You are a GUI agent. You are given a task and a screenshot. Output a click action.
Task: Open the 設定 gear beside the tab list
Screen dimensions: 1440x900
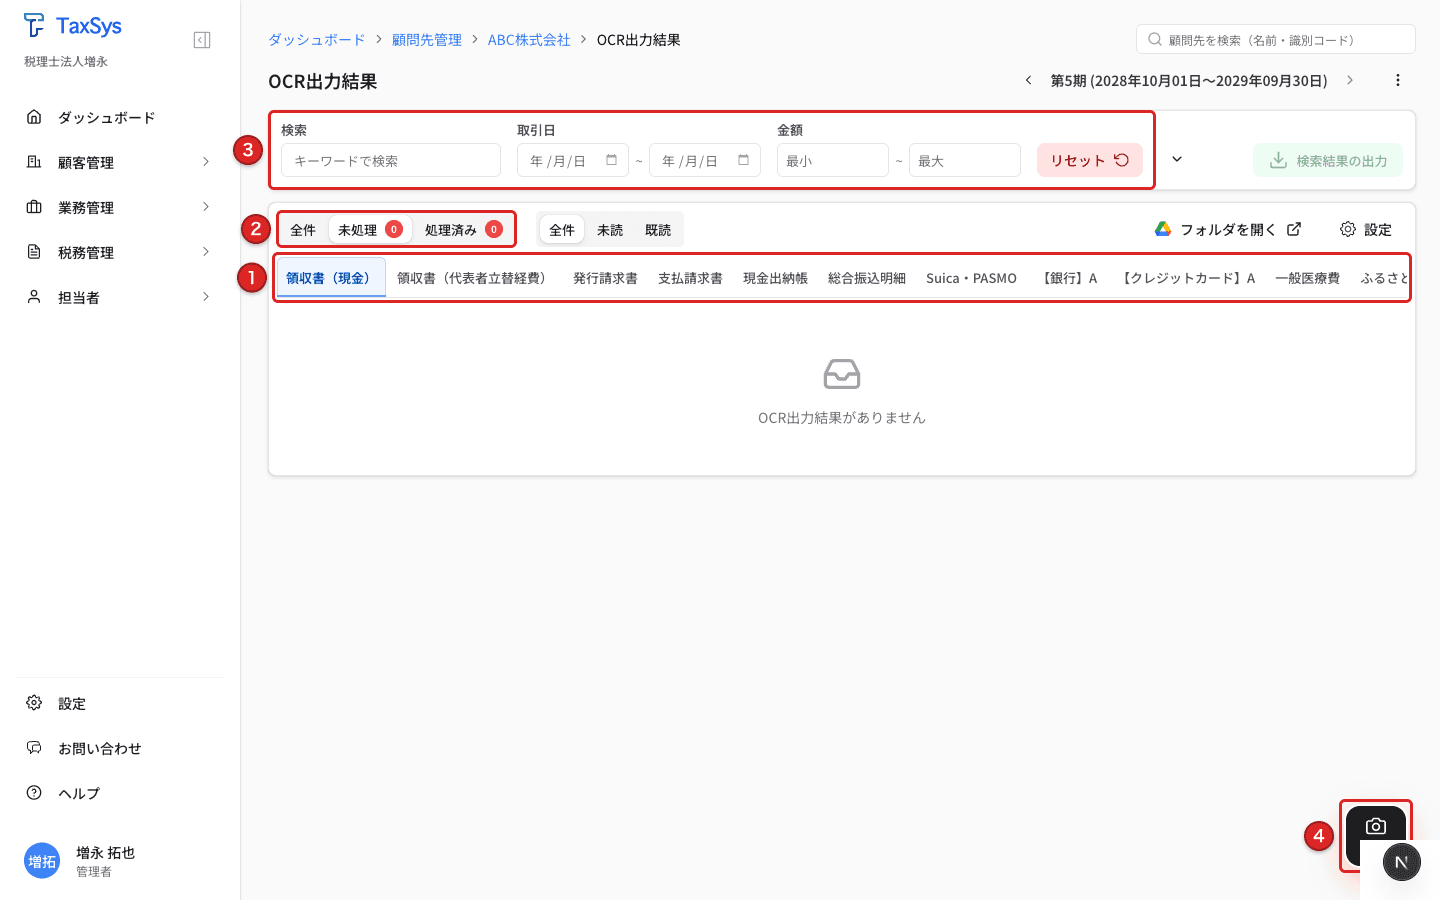(x=1347, y=228)
